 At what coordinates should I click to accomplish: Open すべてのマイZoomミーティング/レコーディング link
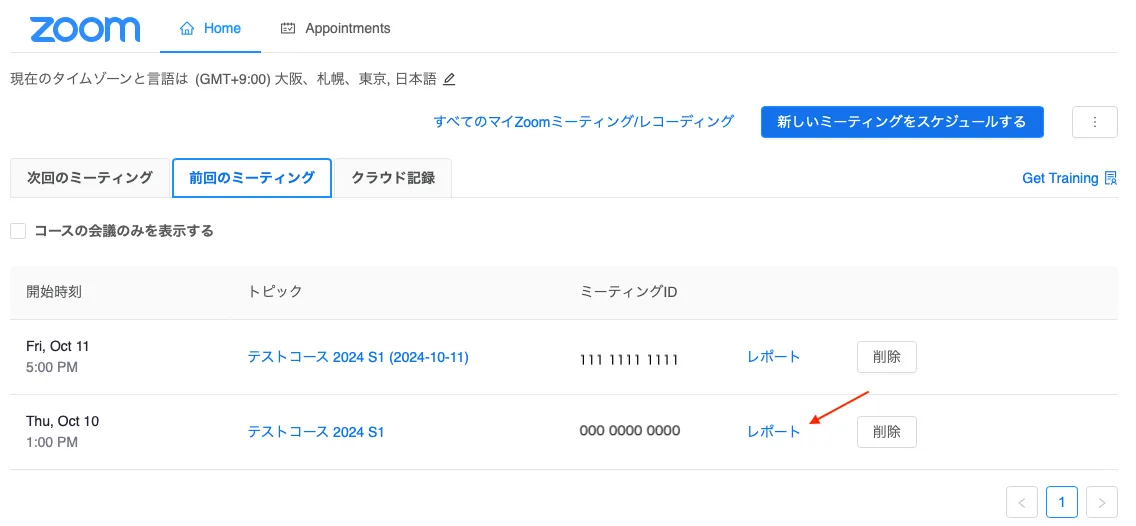pos(583,122)
